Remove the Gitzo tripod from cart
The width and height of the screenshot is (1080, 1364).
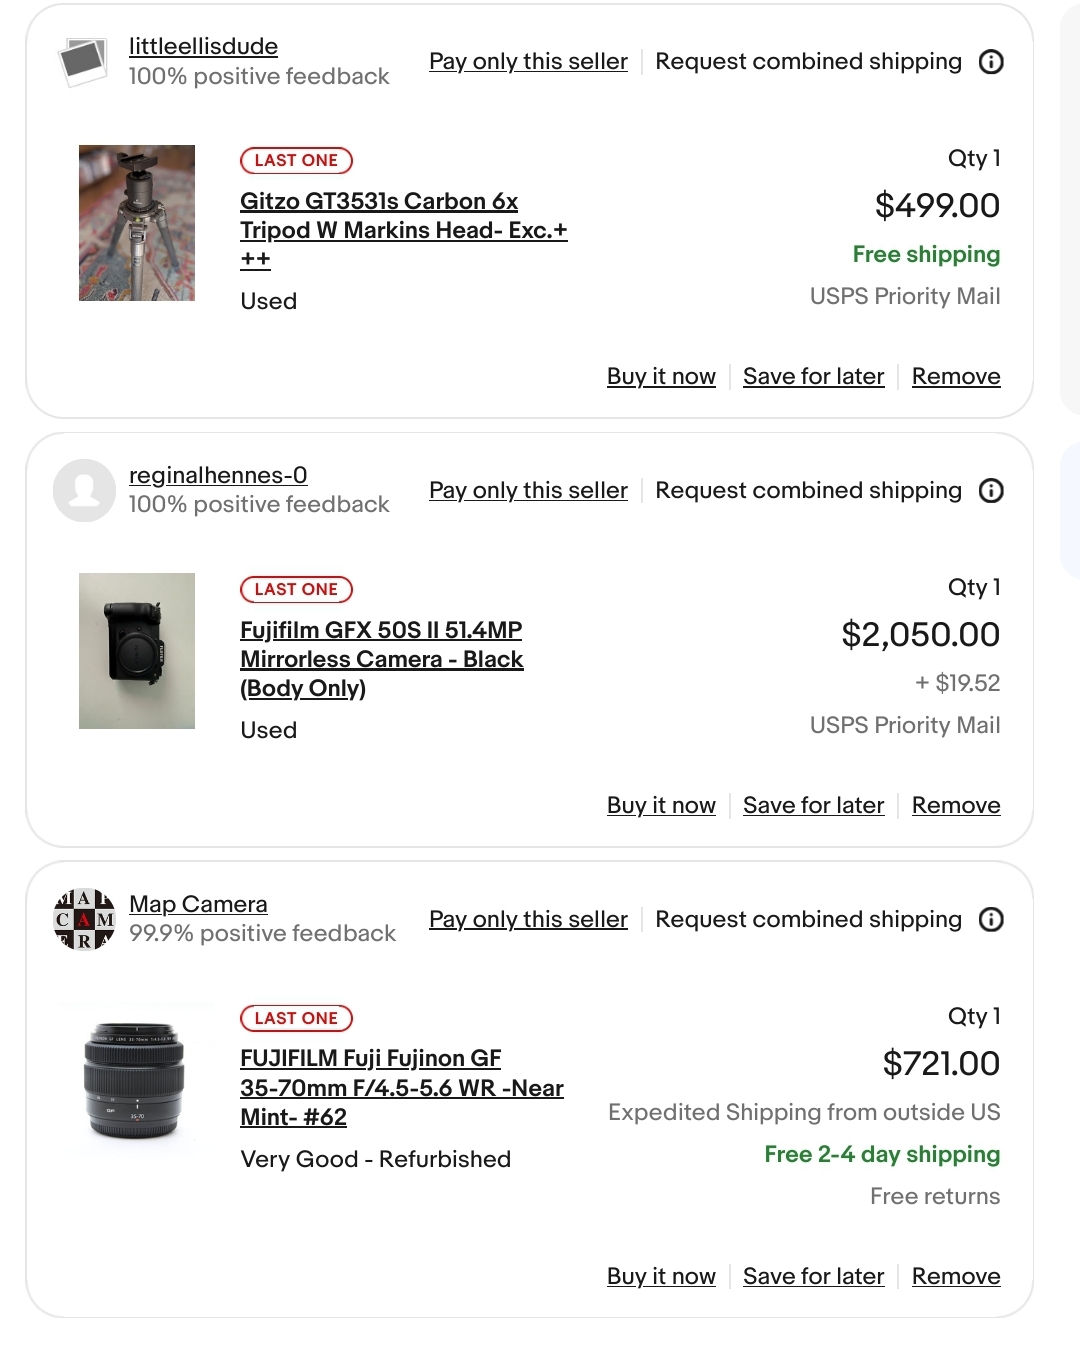(x=955, y=377)
